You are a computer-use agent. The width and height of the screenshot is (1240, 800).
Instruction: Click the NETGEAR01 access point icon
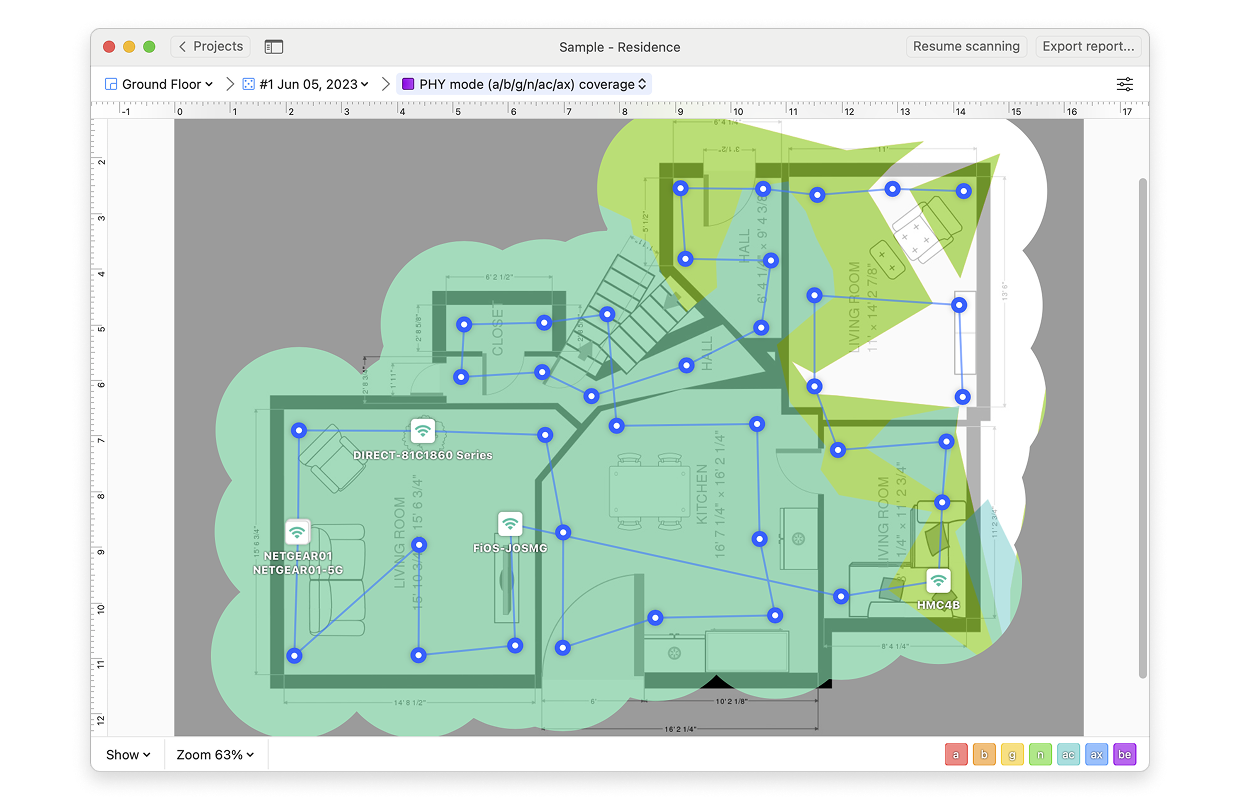297,532
